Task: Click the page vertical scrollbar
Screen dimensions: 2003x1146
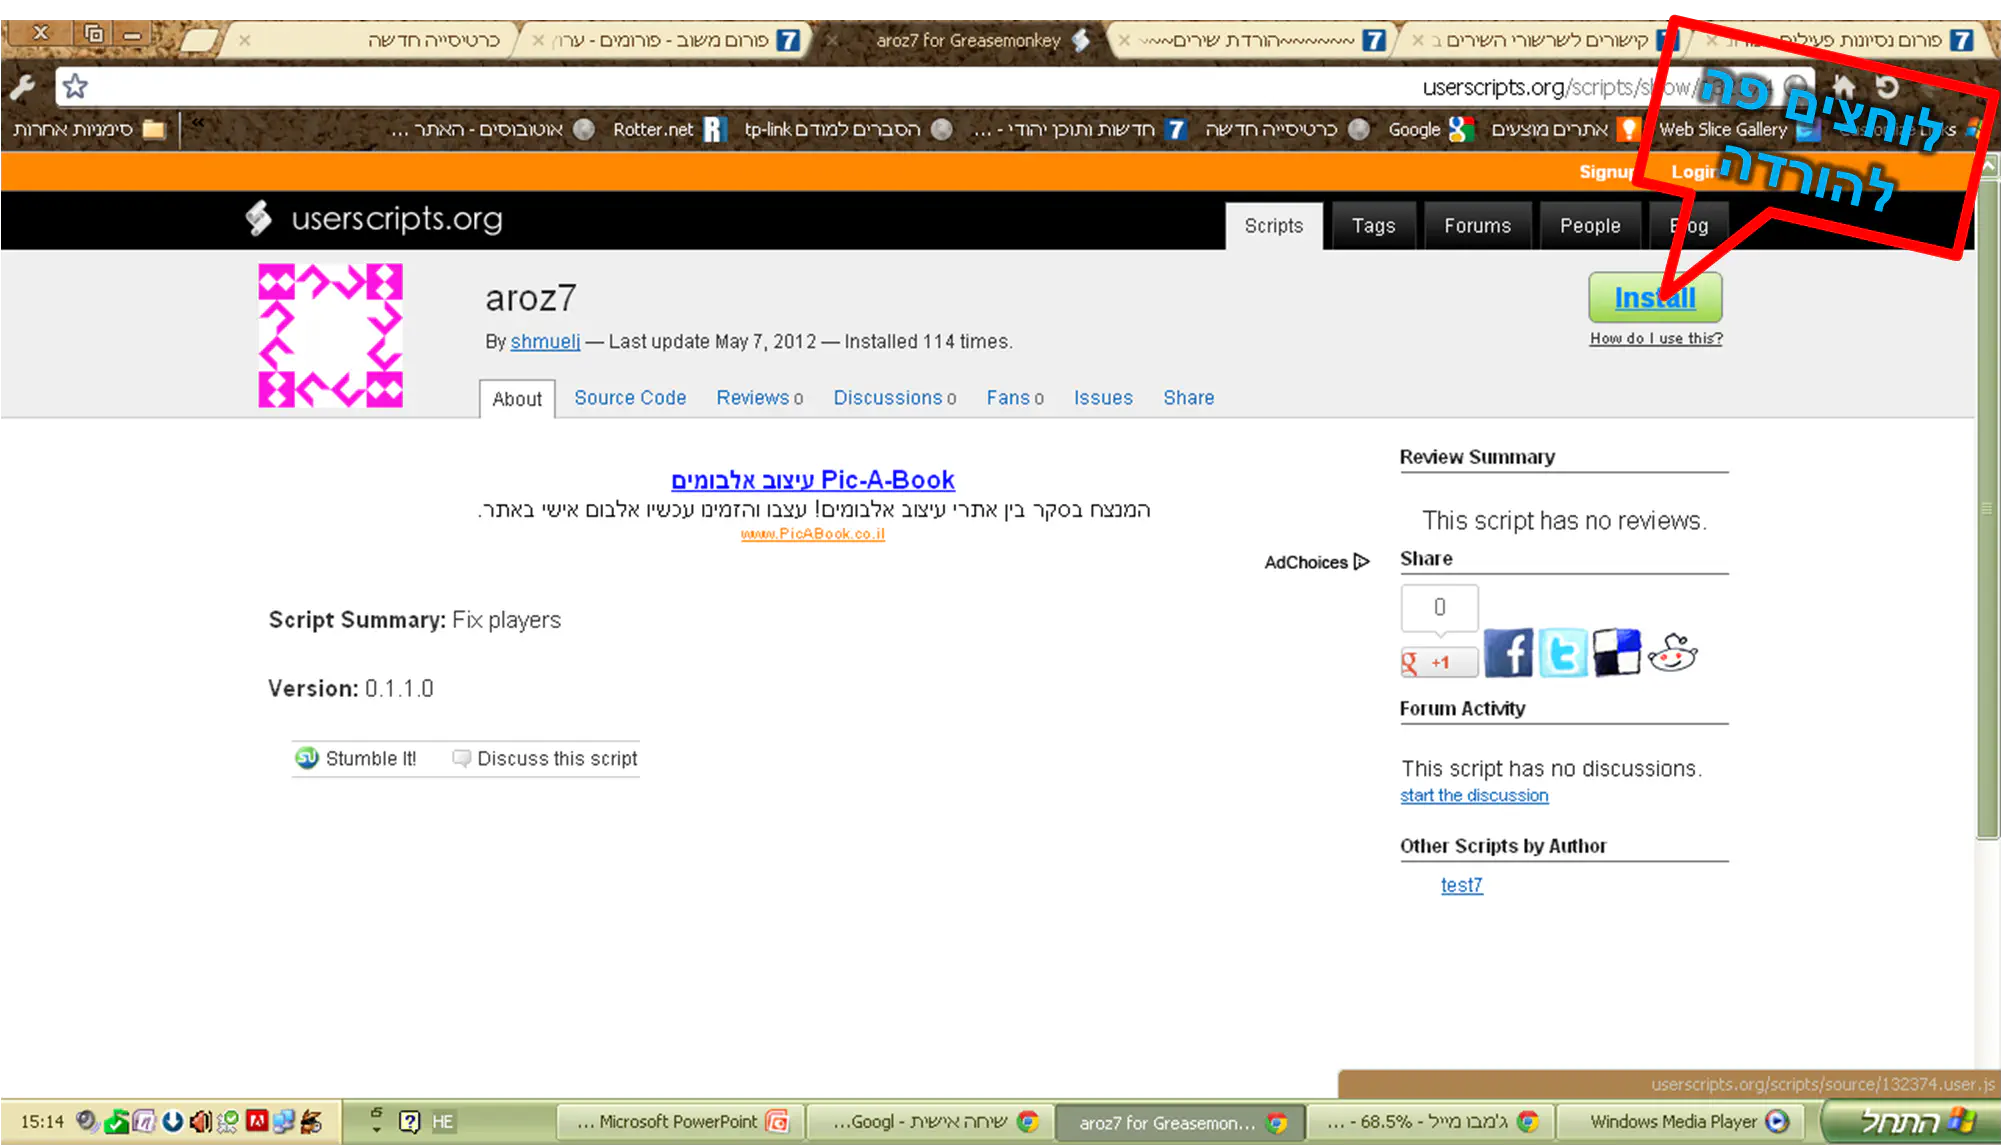Action: pos(1988,500)
